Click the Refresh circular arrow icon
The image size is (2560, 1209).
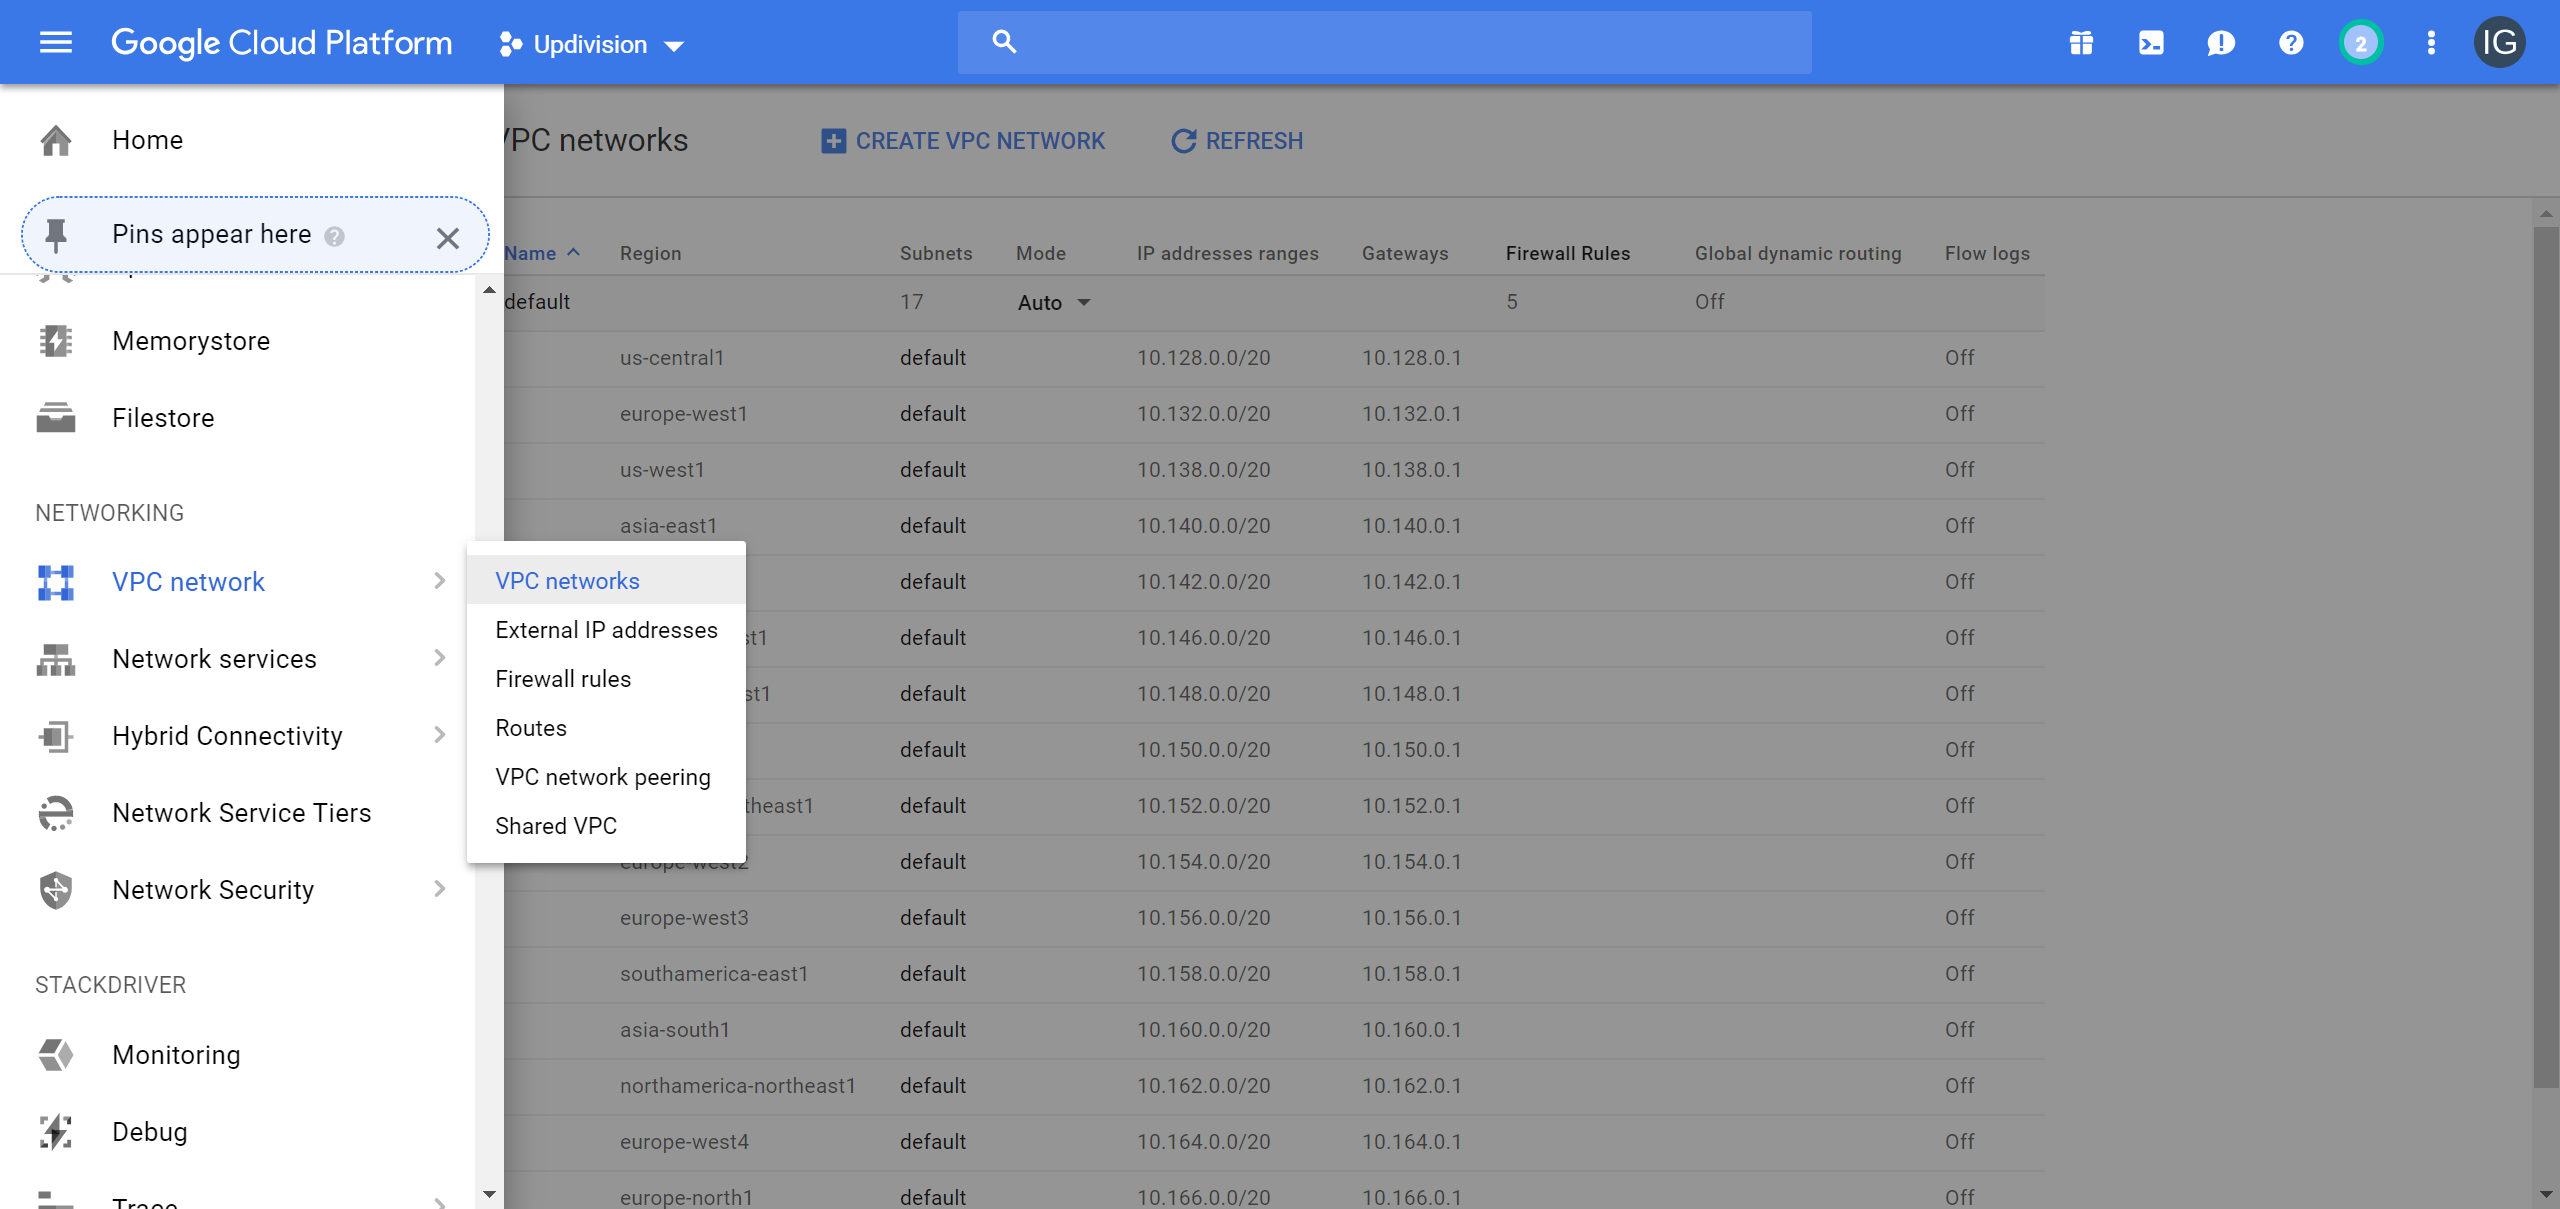click(1183, 141)
